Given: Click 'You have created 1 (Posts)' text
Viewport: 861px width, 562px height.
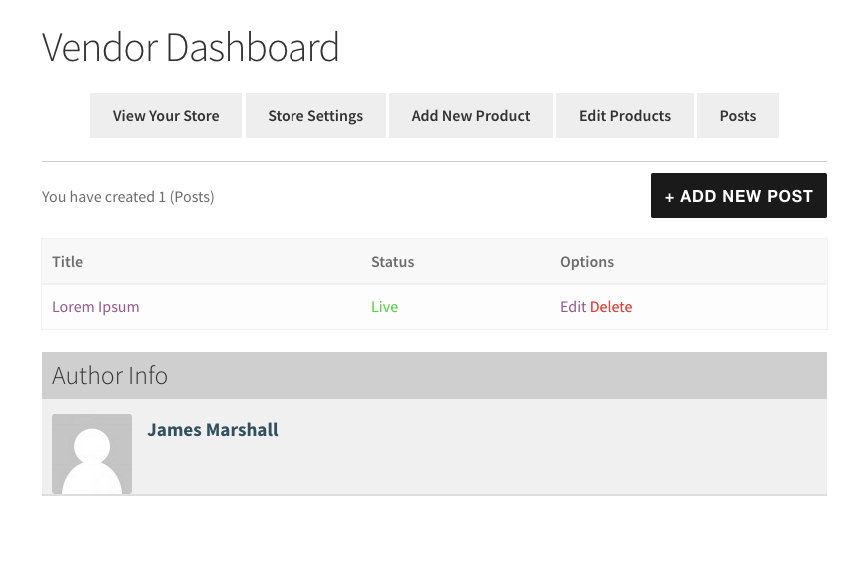Looking at the screenshot, I should (128, 197).
